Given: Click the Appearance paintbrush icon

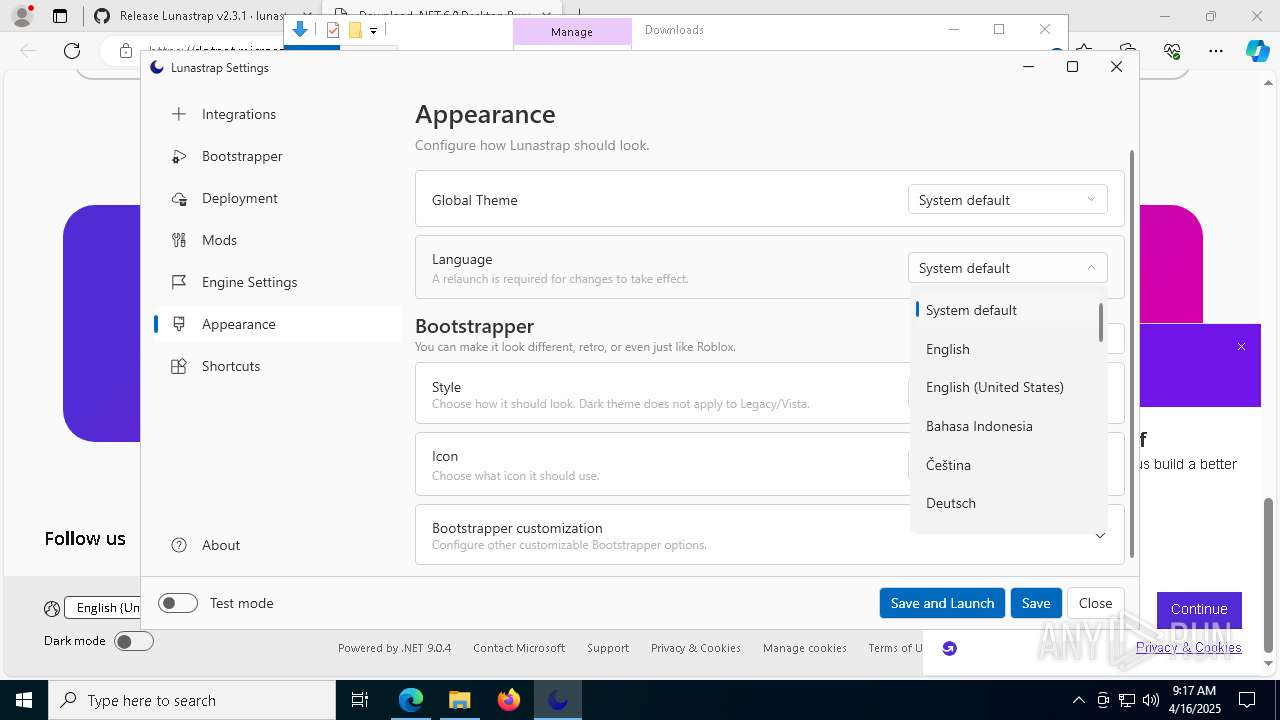Looking at the screenshot, I should 179,324.
